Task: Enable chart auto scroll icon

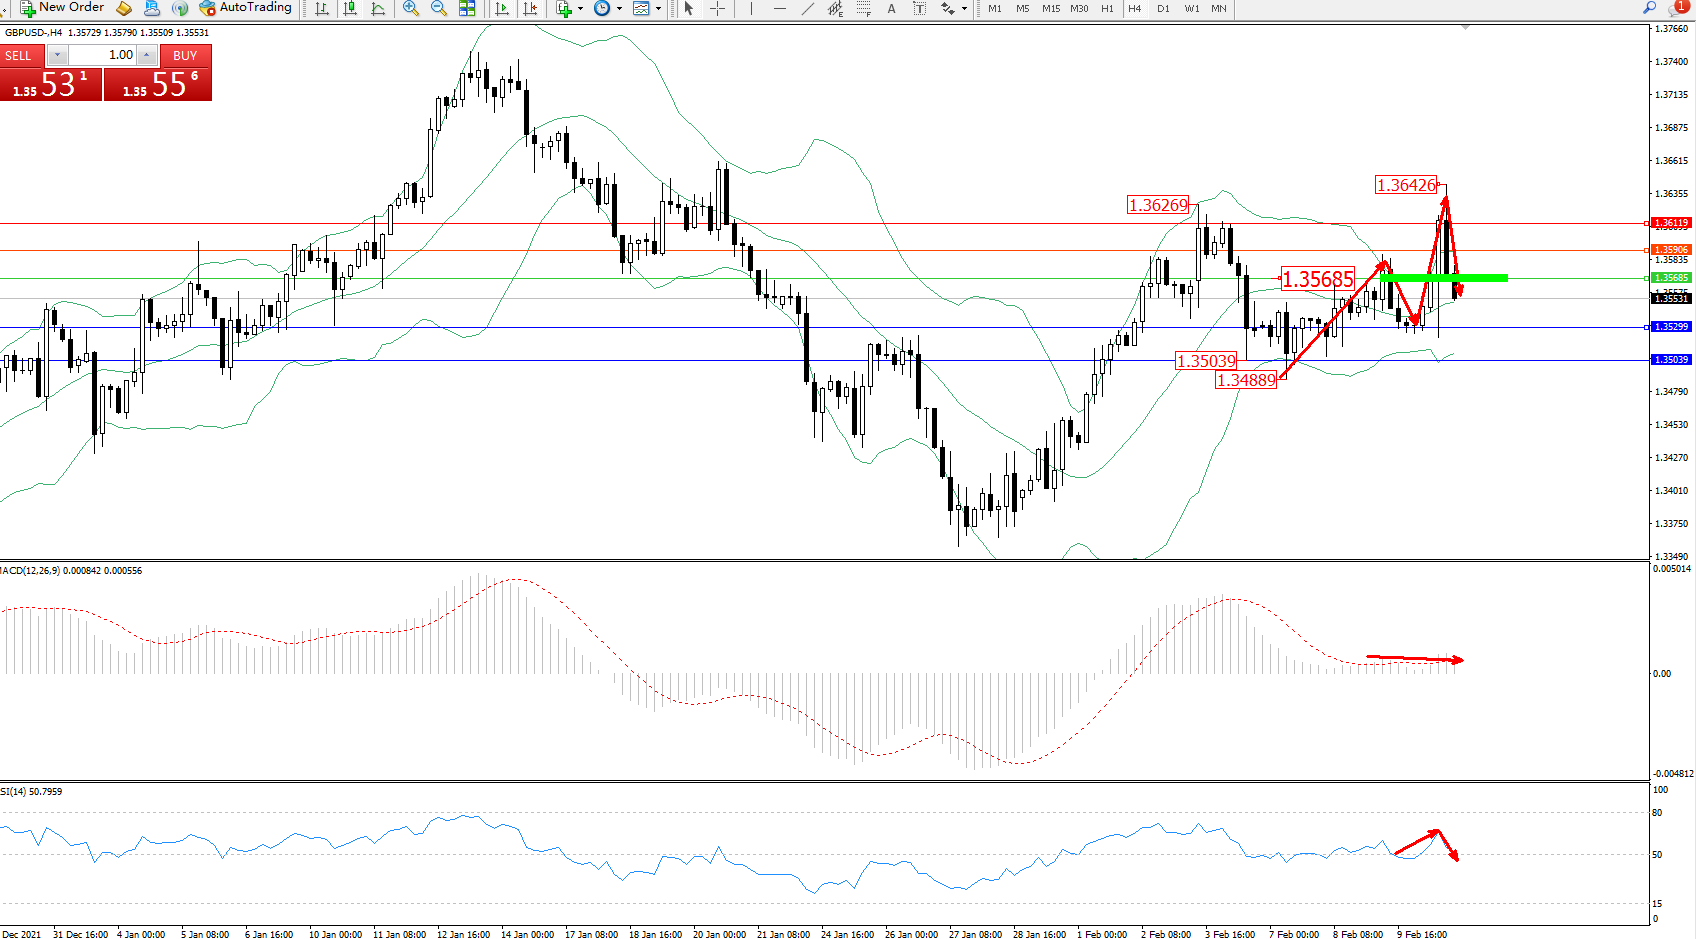Action: [x=502, y=8]
